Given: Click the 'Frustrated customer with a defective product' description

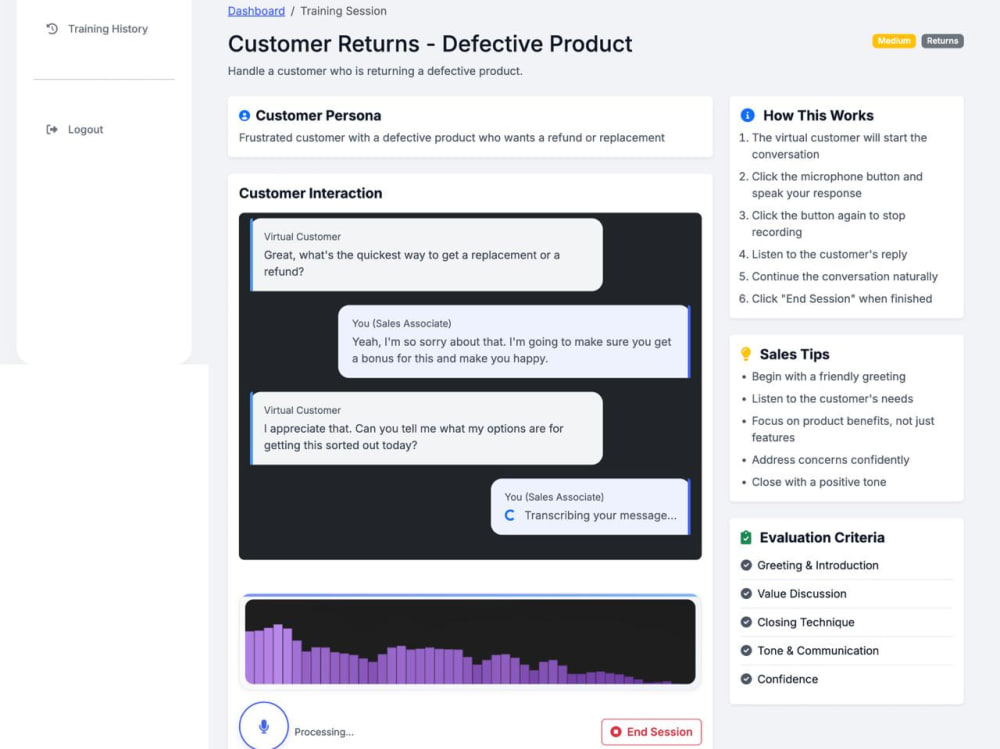Looking at the screenshot, I should pos(452,138).
